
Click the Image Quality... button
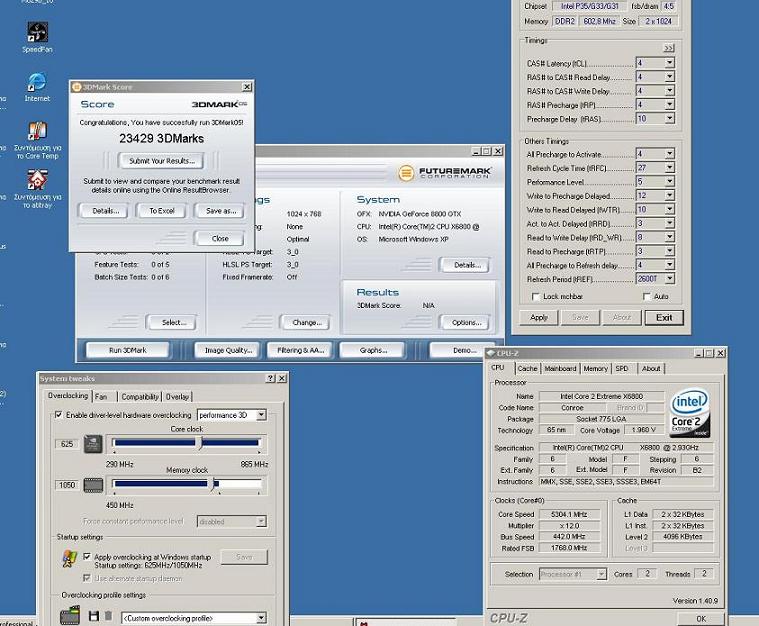click(x=228, y=350)
